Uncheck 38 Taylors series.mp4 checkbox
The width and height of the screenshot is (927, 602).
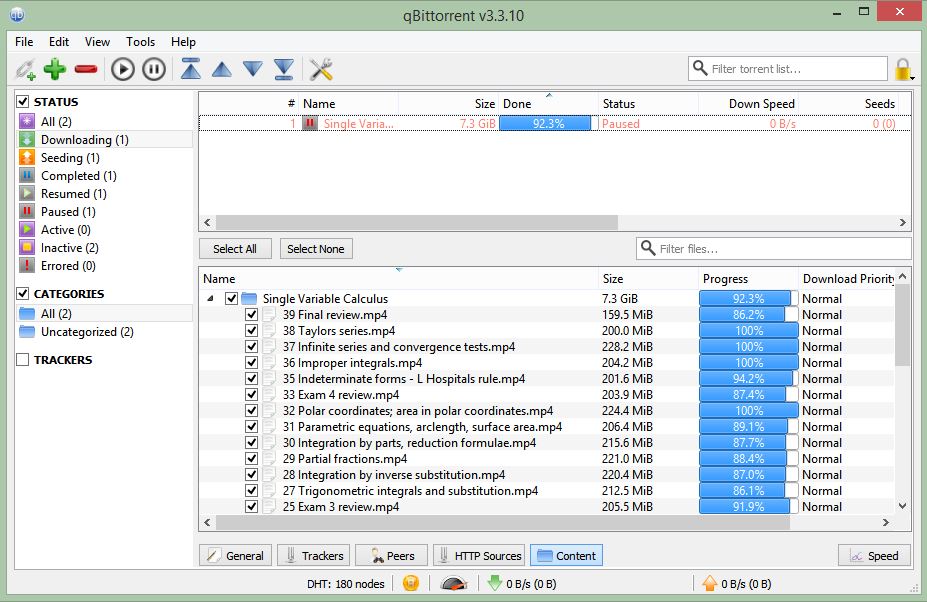point(251,331)
